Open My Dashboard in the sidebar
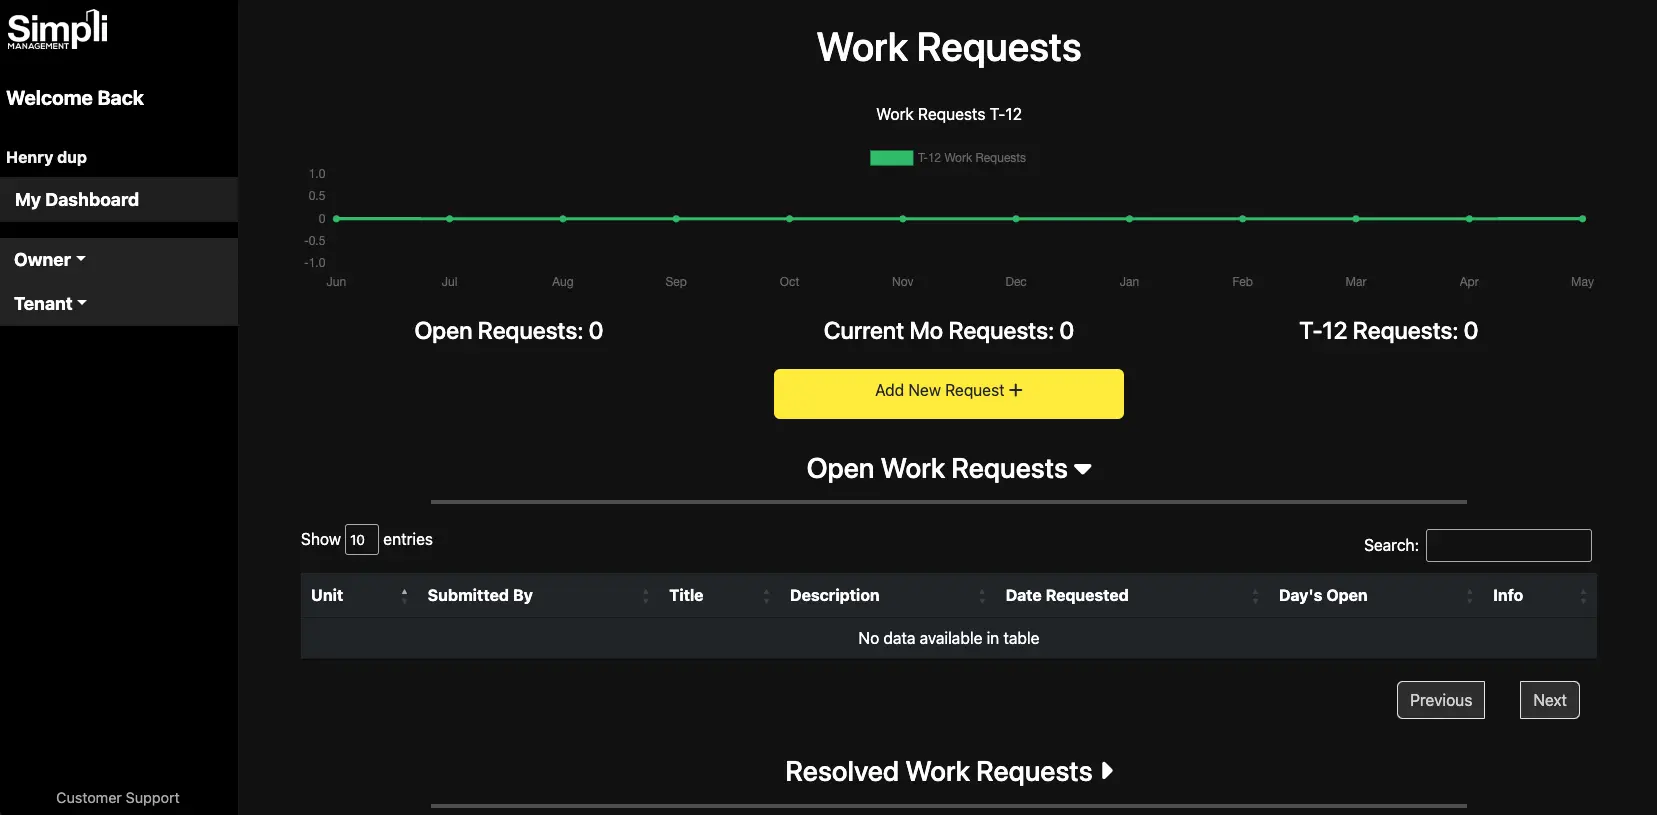Screen dimensions: 1657x815 click(119, 200)
